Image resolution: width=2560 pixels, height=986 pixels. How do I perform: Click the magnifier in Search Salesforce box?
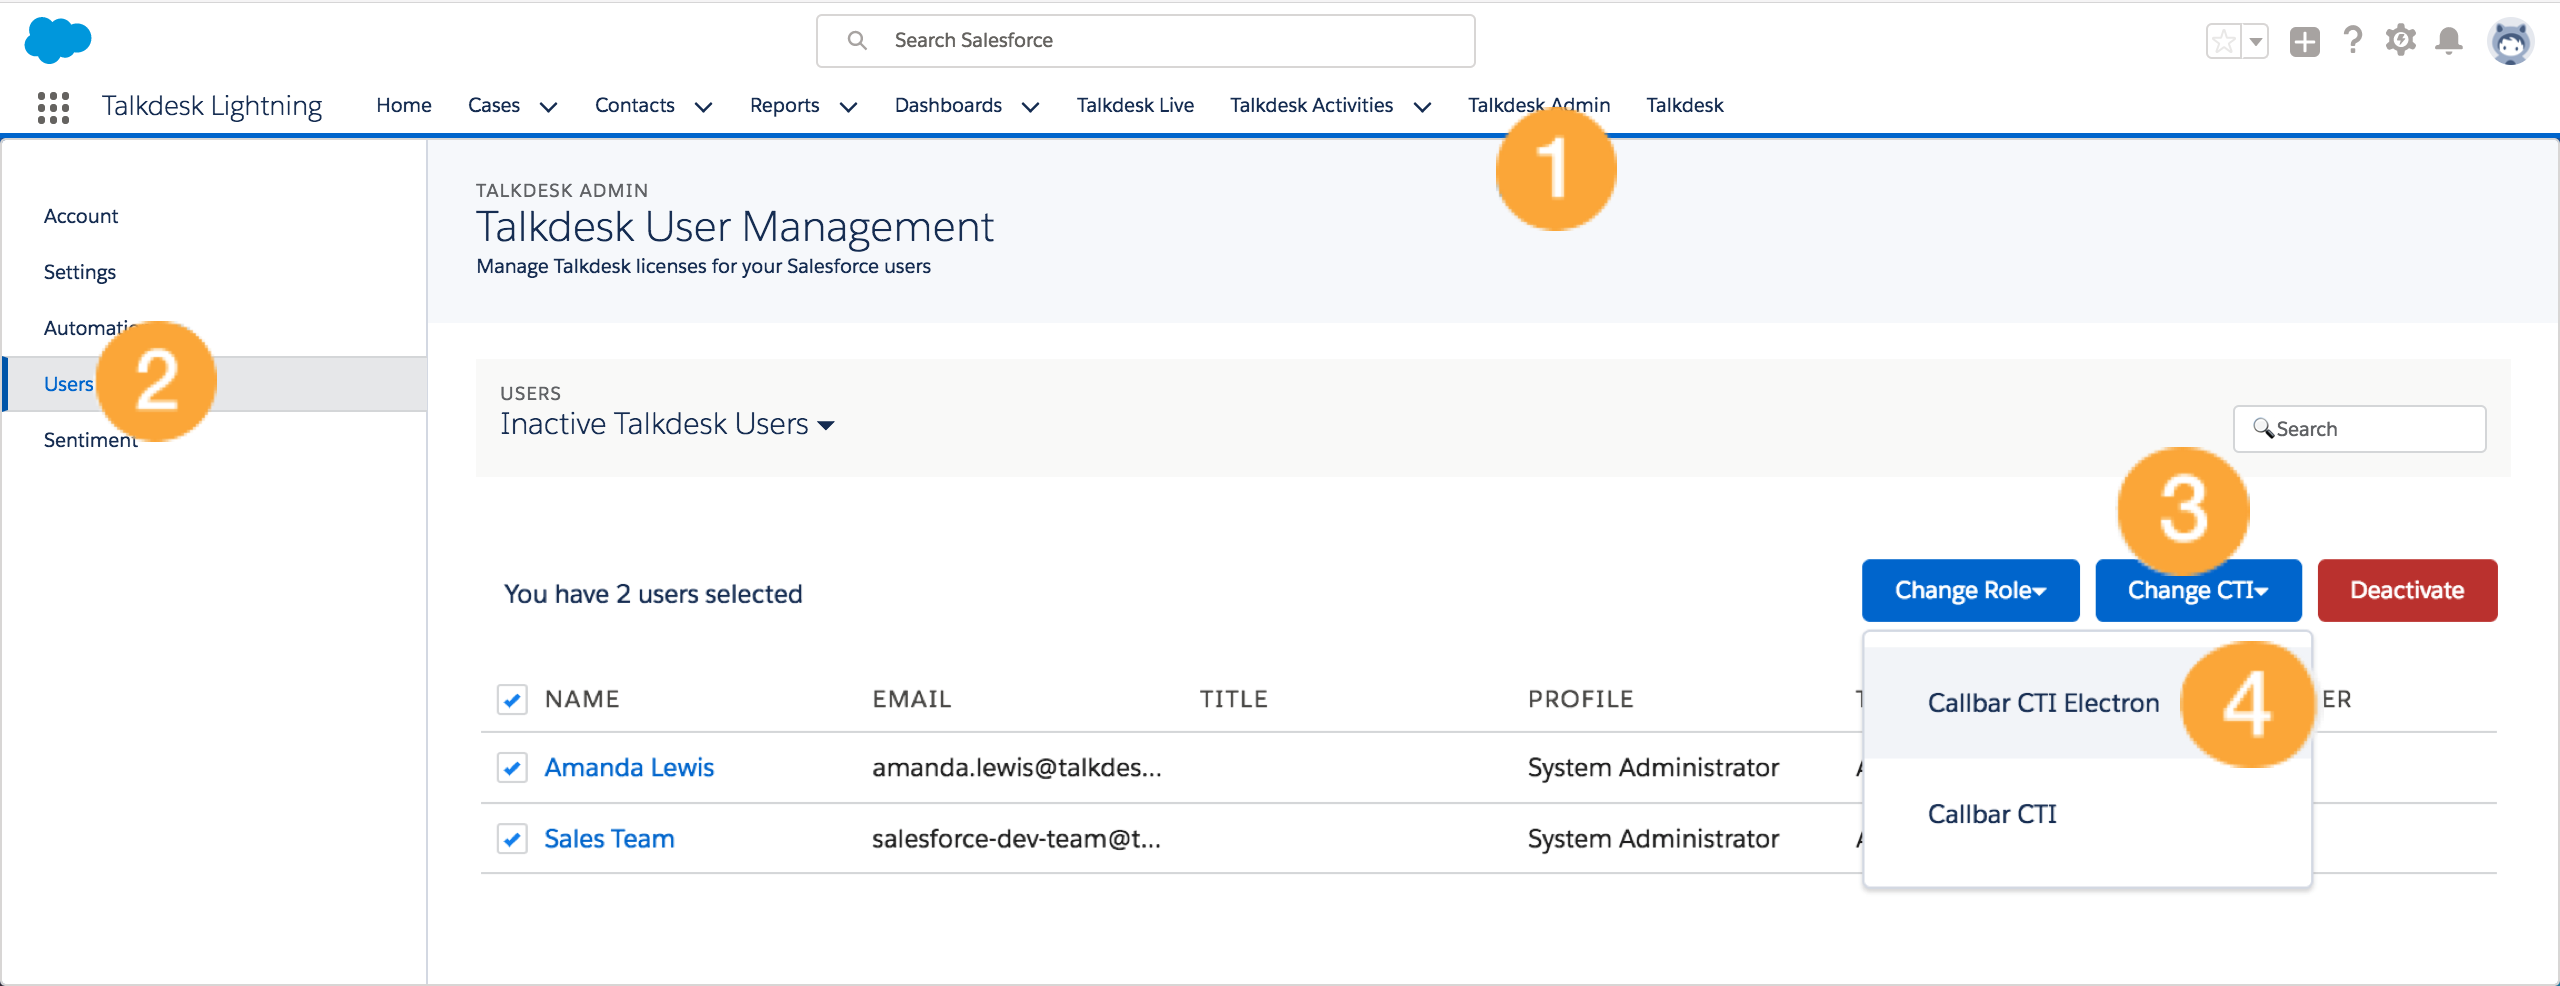tap(857, 40)
